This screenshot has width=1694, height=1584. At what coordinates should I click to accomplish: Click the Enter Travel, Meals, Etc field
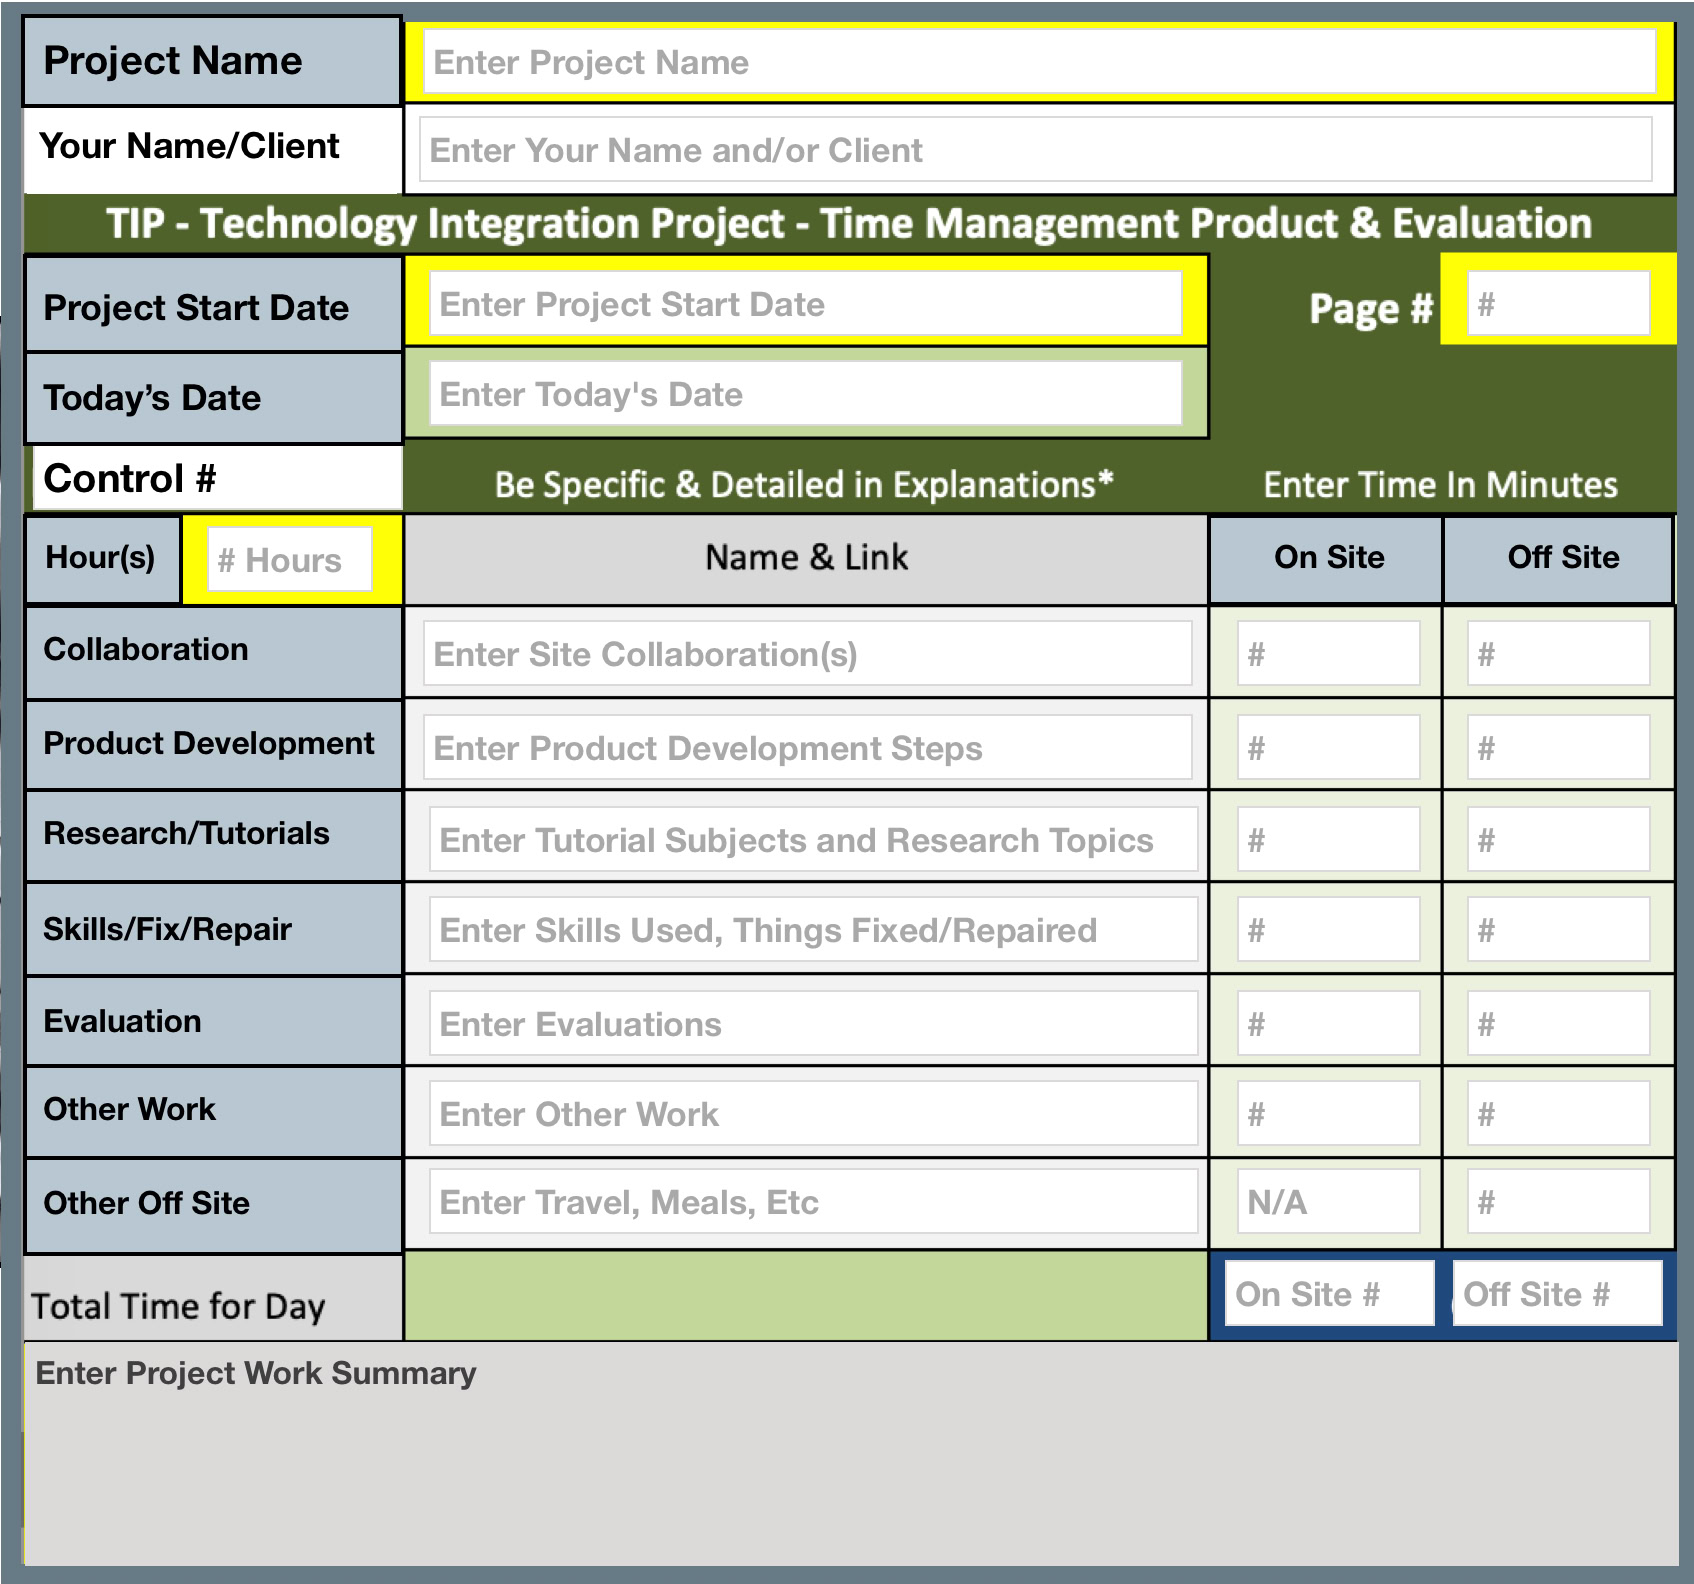pyautogui.click(x=814, y=1201)
